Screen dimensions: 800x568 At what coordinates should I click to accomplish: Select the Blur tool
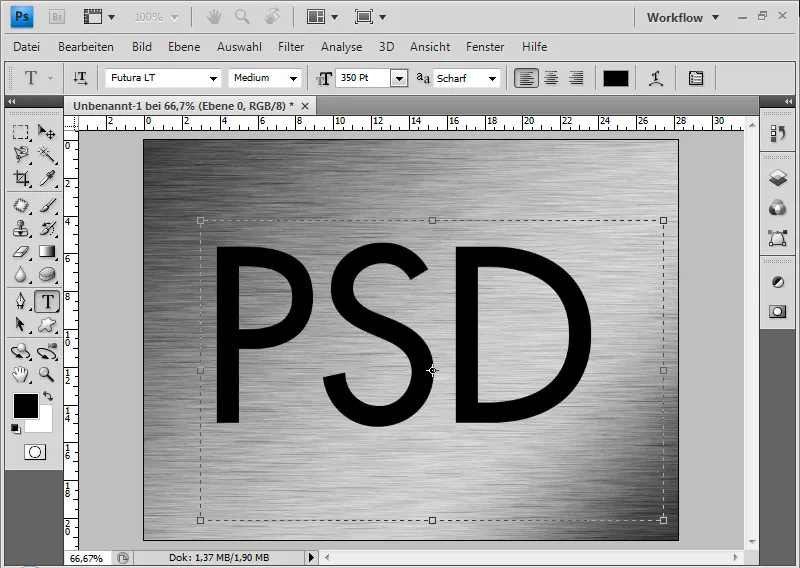coord(20,275)
